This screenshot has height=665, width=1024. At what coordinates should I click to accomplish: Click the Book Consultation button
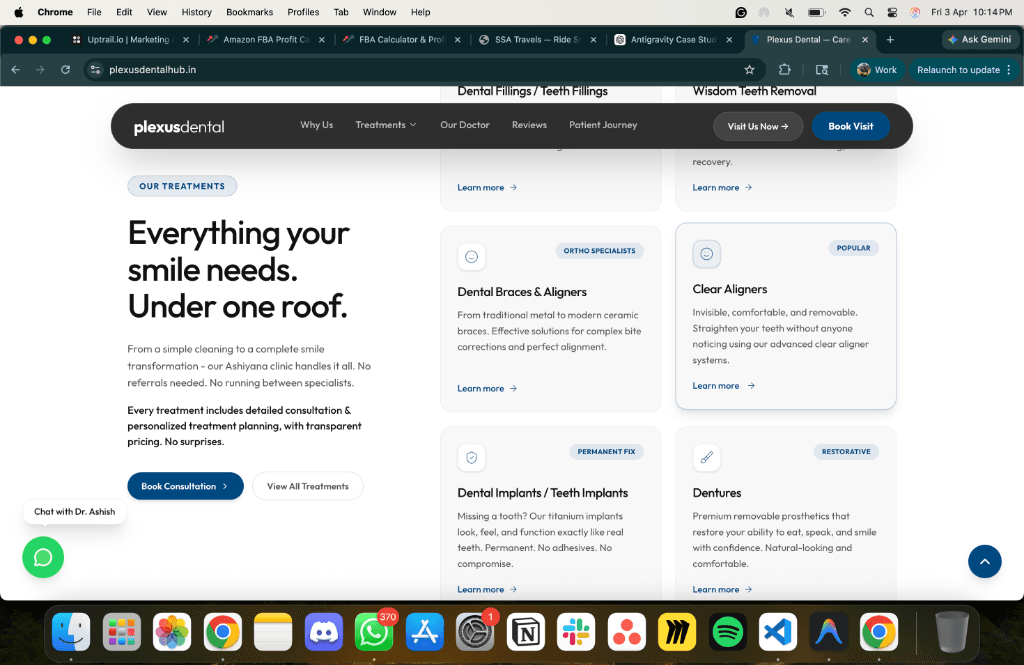pos(185,486)
